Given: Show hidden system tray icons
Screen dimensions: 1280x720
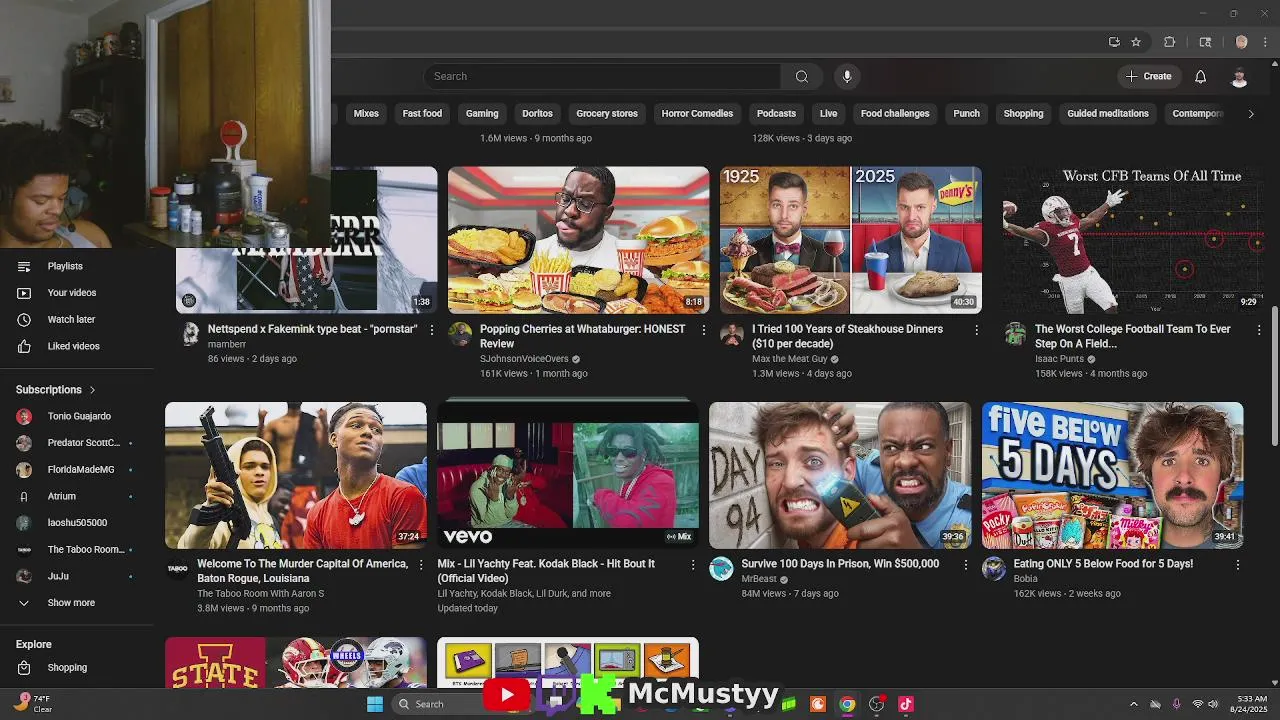Looking at the screenshot, I should [1133, 704].
